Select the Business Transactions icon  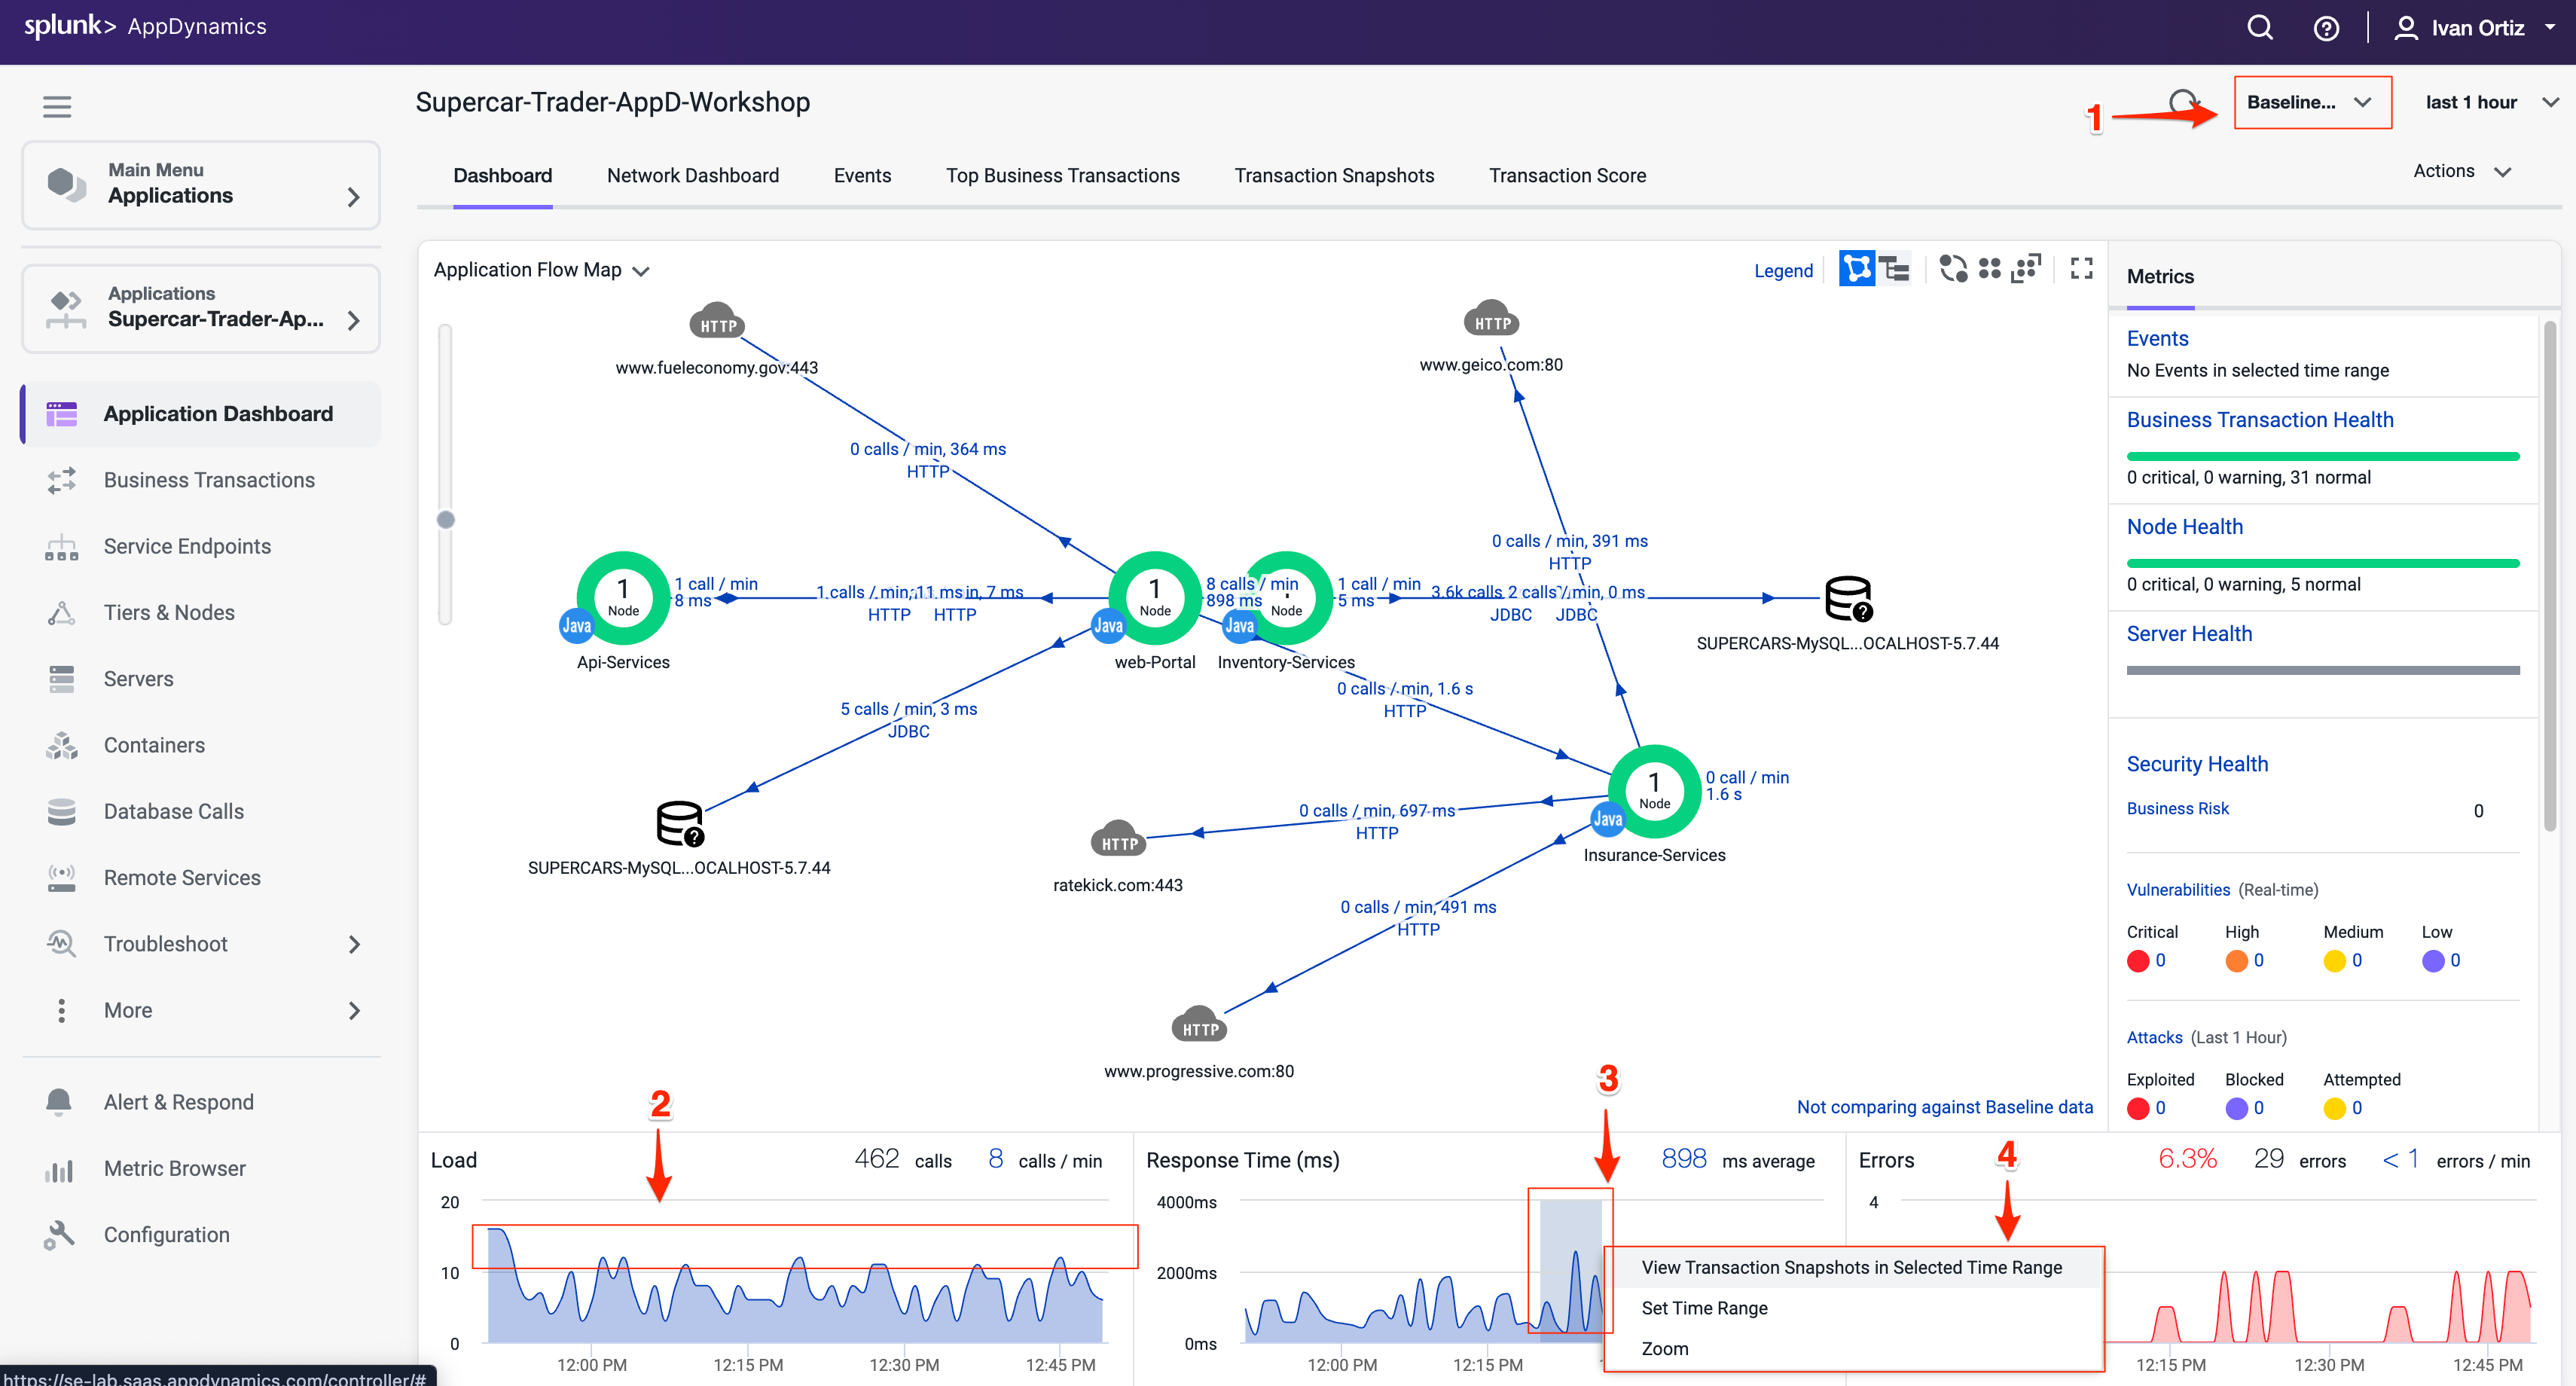tap(61, 480)
